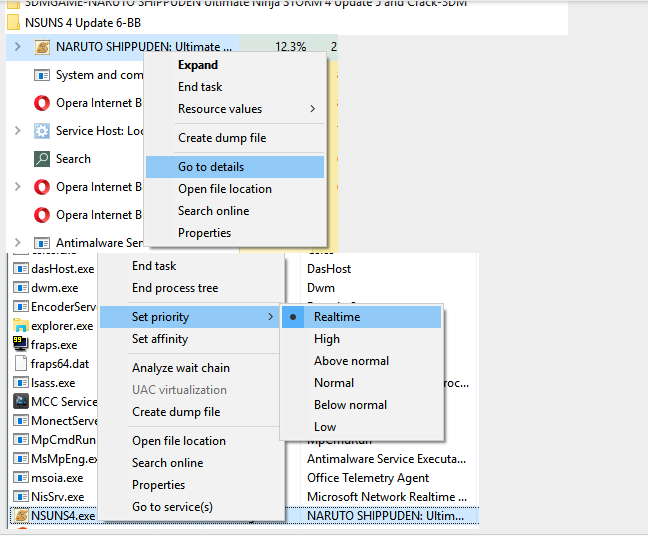
Task: Click the explorer.exe folder icon
Action: pos(21,326)
